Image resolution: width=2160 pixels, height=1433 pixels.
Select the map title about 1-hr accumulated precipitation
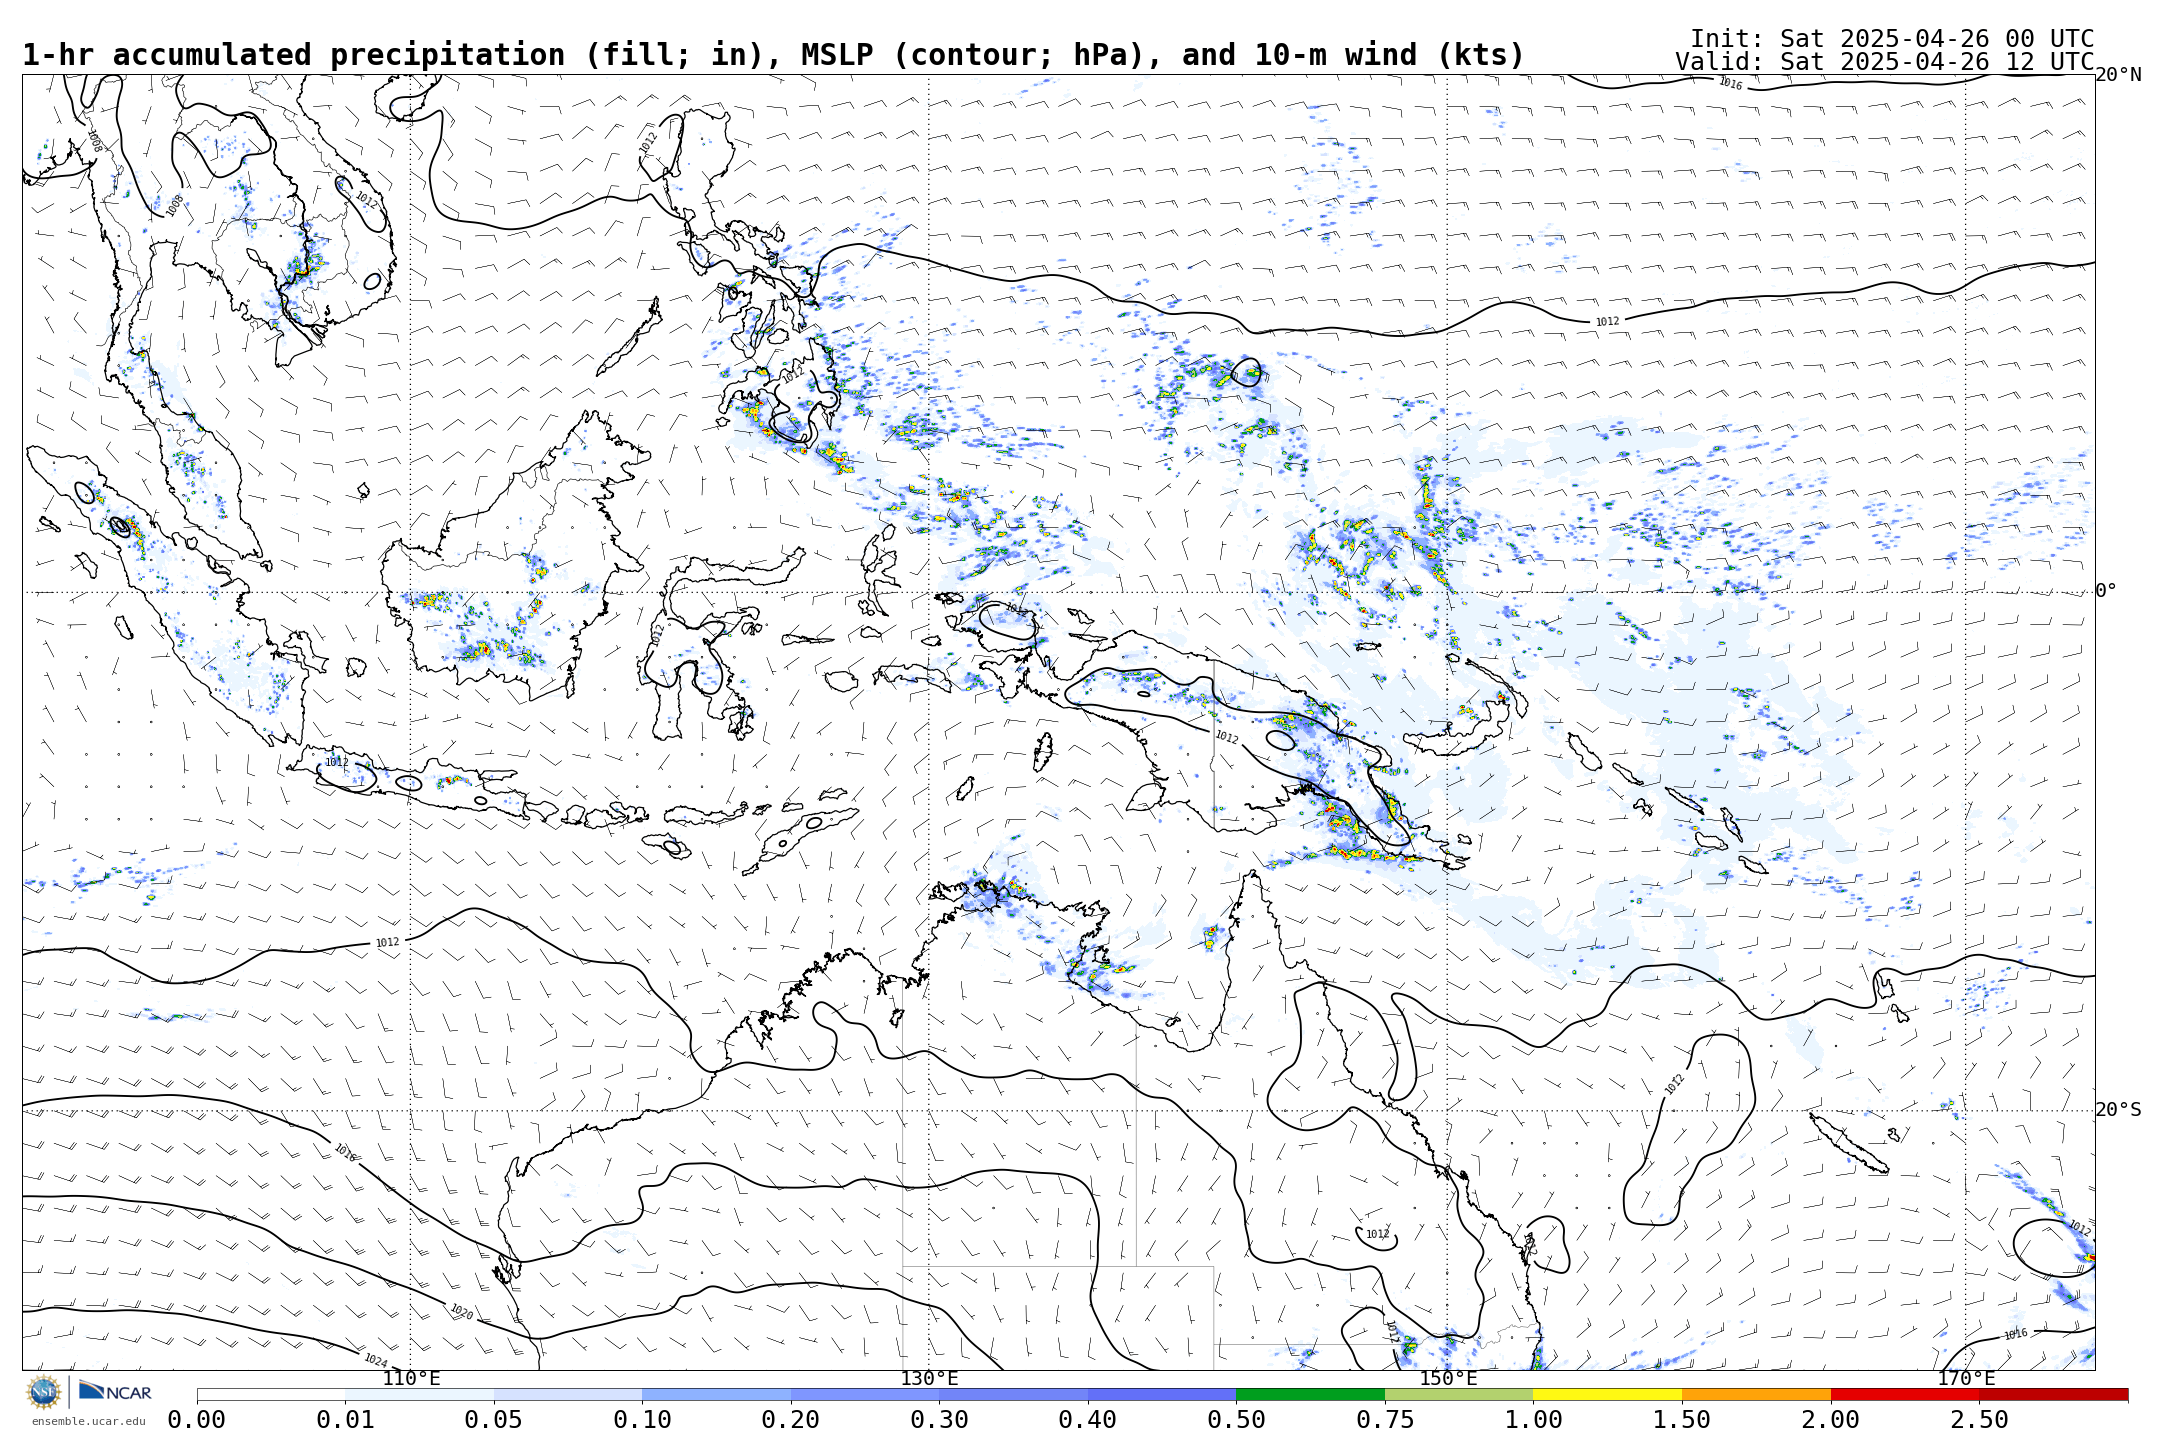point(773,55)
